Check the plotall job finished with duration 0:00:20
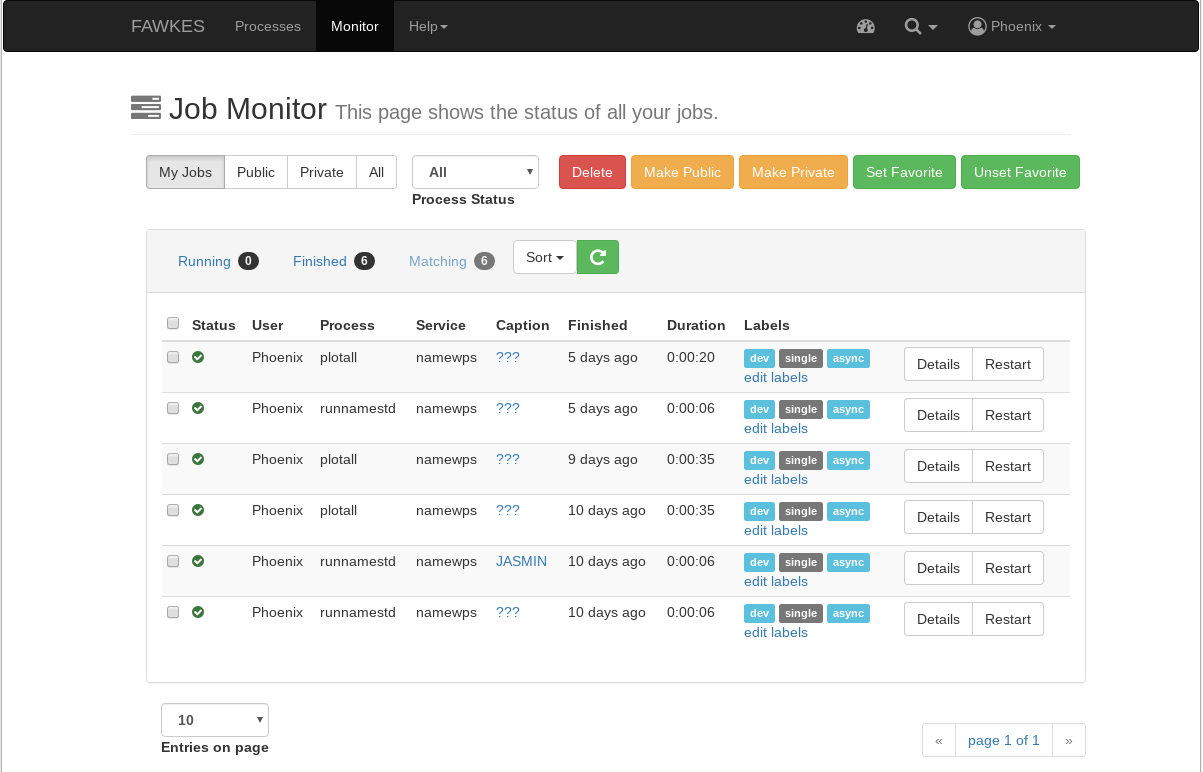 (x=173, y=357)
